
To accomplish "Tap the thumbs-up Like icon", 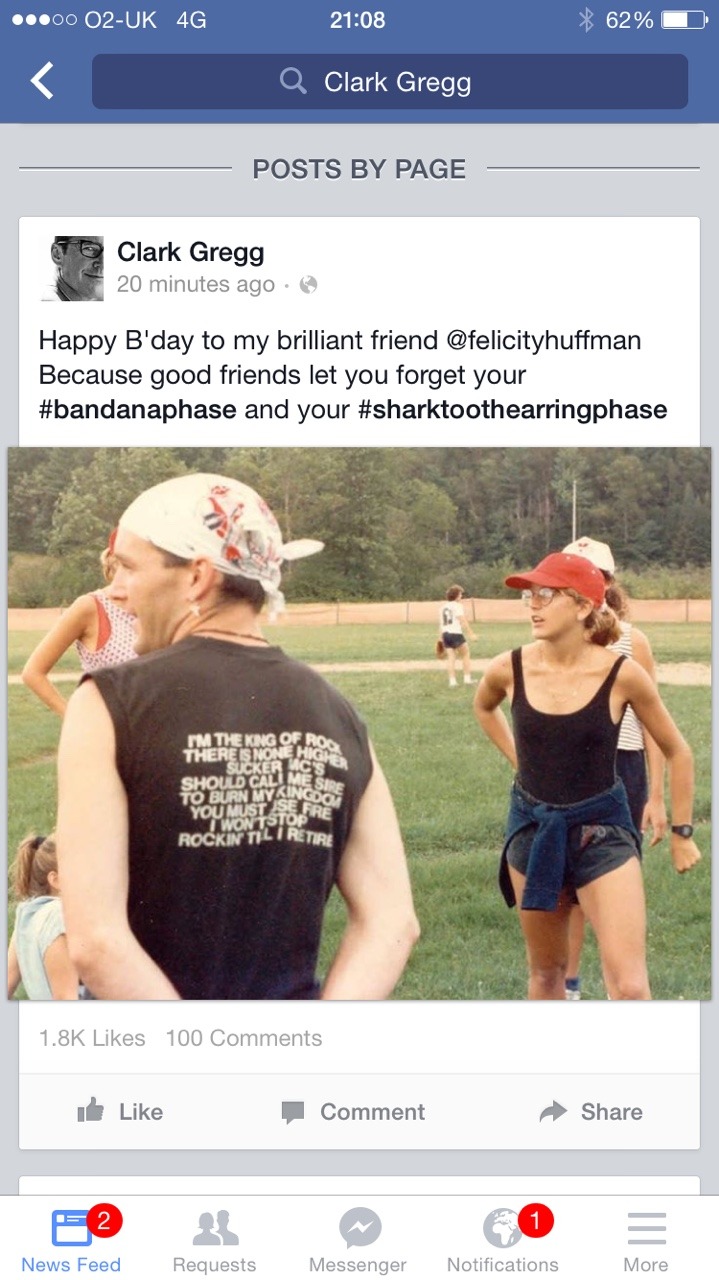I will click(x=91, y=1111).
